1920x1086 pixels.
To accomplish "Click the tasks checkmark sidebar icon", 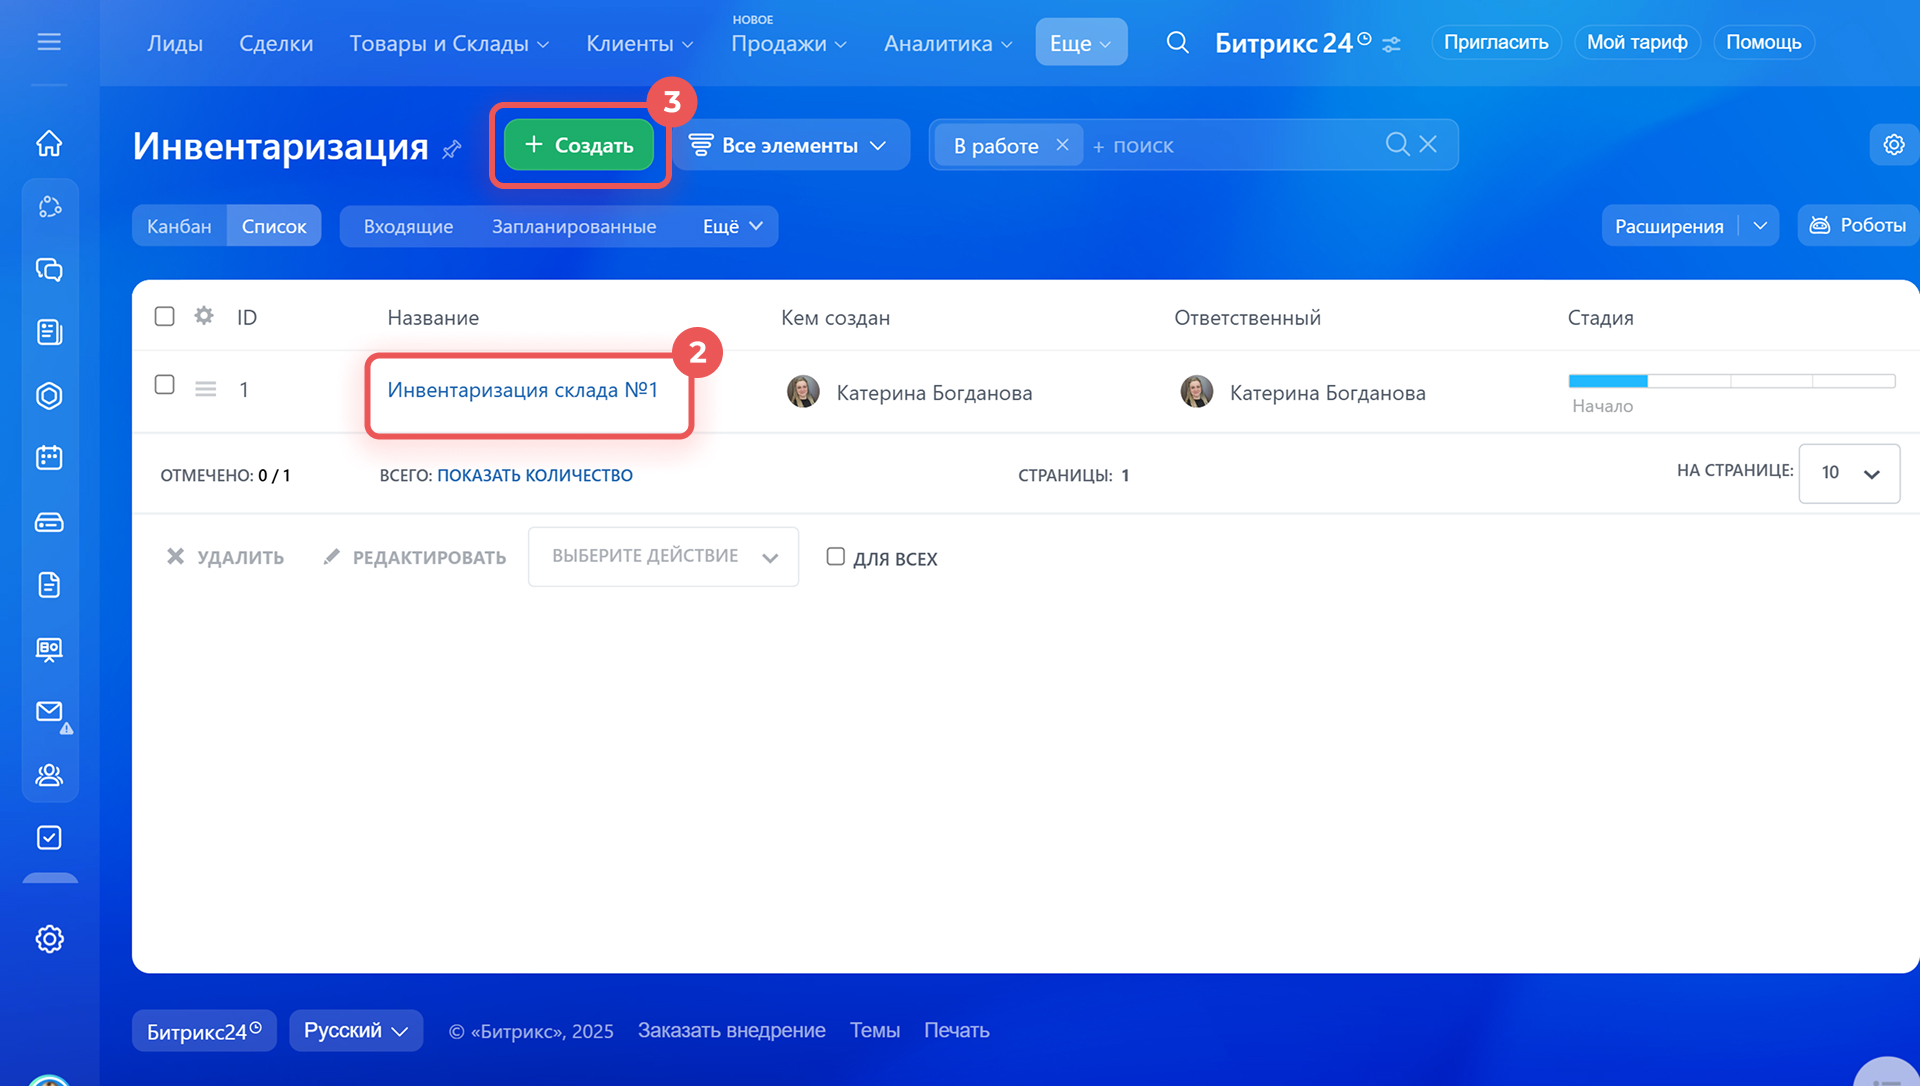I will 49,838.
